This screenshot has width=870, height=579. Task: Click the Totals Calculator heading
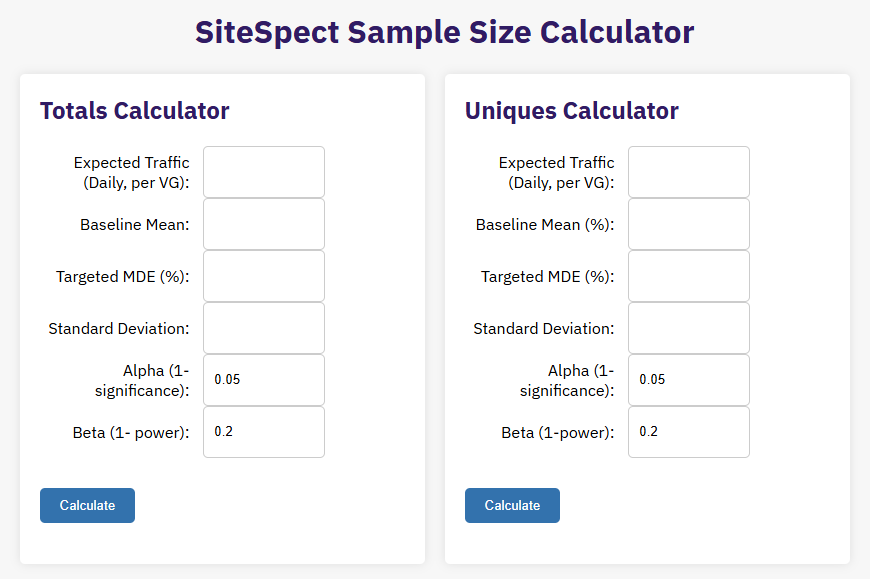(134, 111)
